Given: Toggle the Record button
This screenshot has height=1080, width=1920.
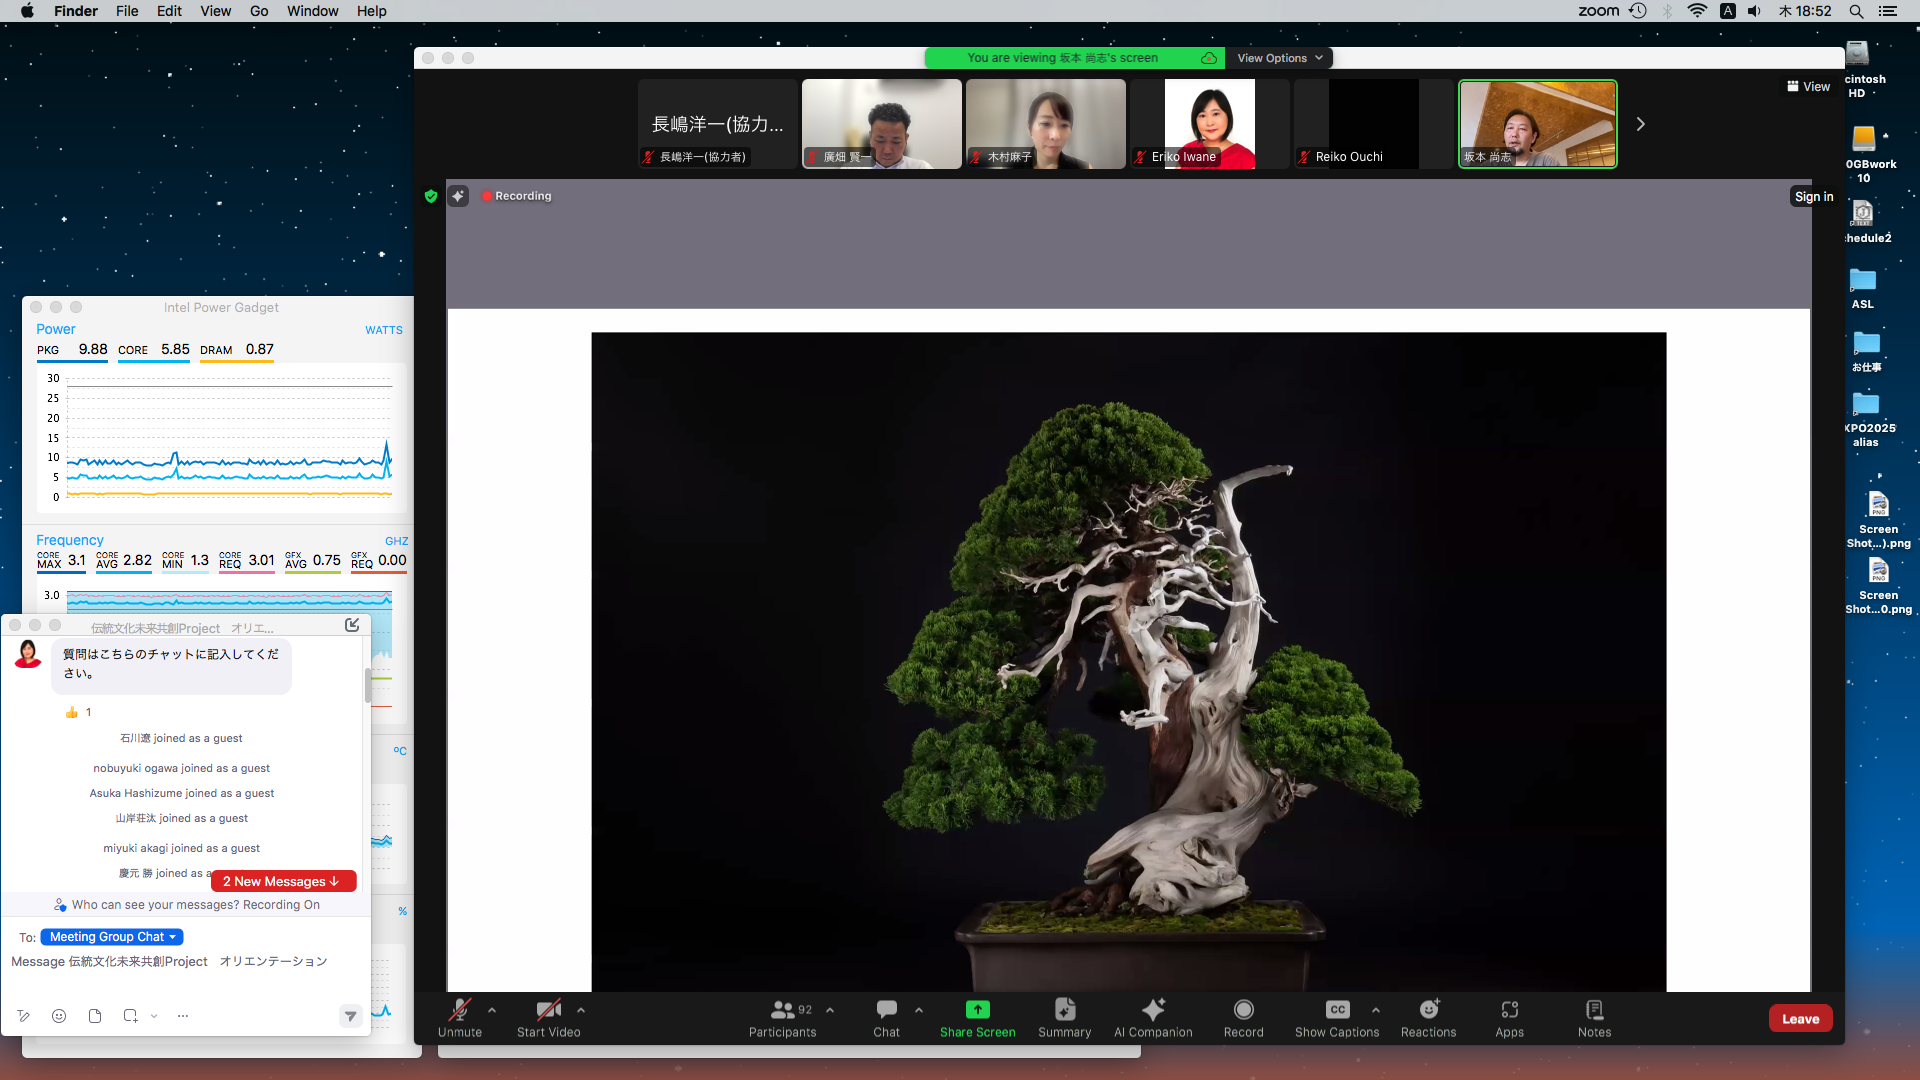Looking at the screenshot, I should point(1243,1010).
